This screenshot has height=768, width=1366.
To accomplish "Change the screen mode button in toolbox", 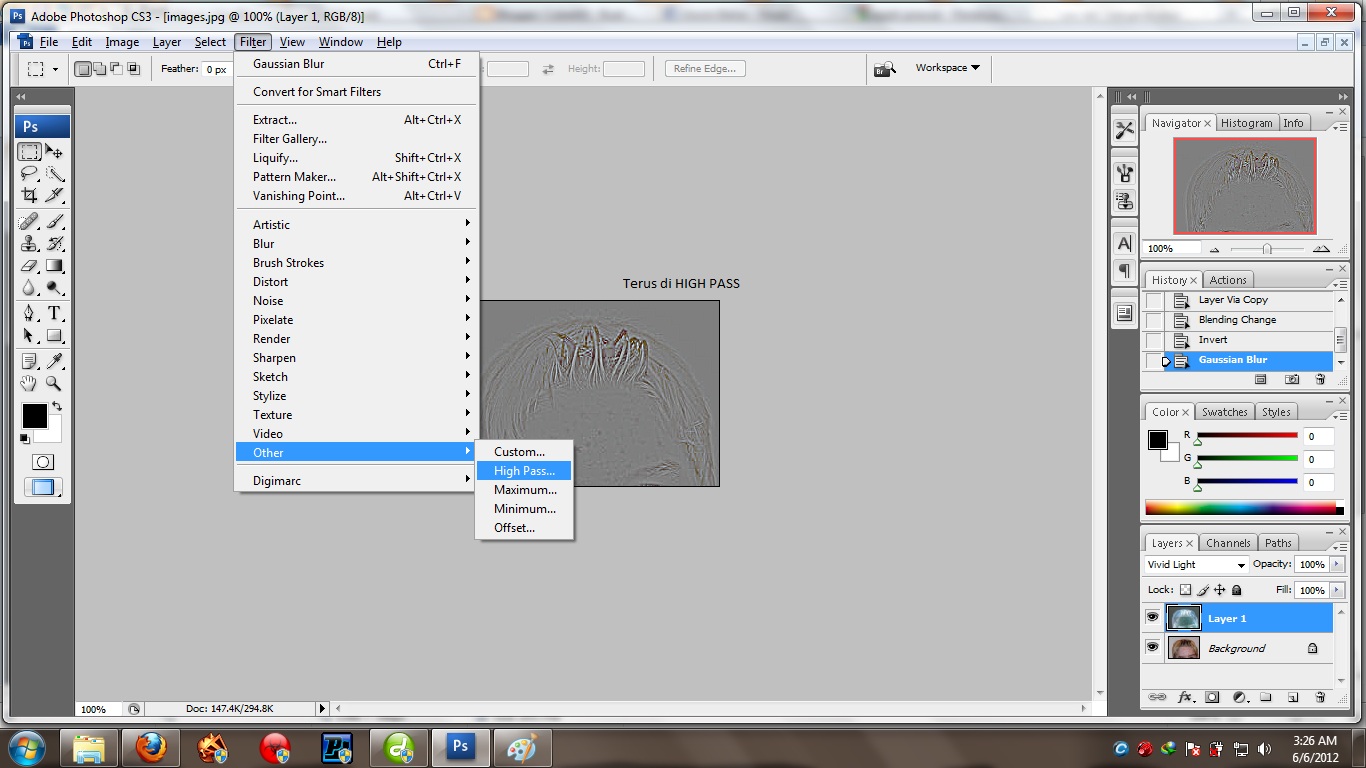I will click(x=43, y=488).
